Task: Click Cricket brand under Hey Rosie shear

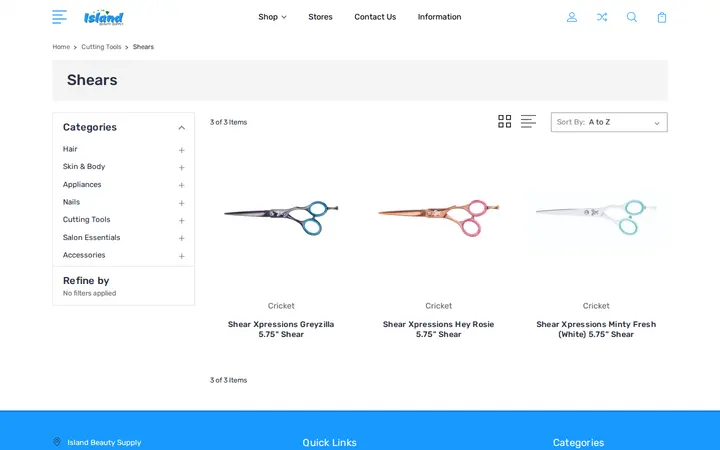Action: (x=439, y=306)
